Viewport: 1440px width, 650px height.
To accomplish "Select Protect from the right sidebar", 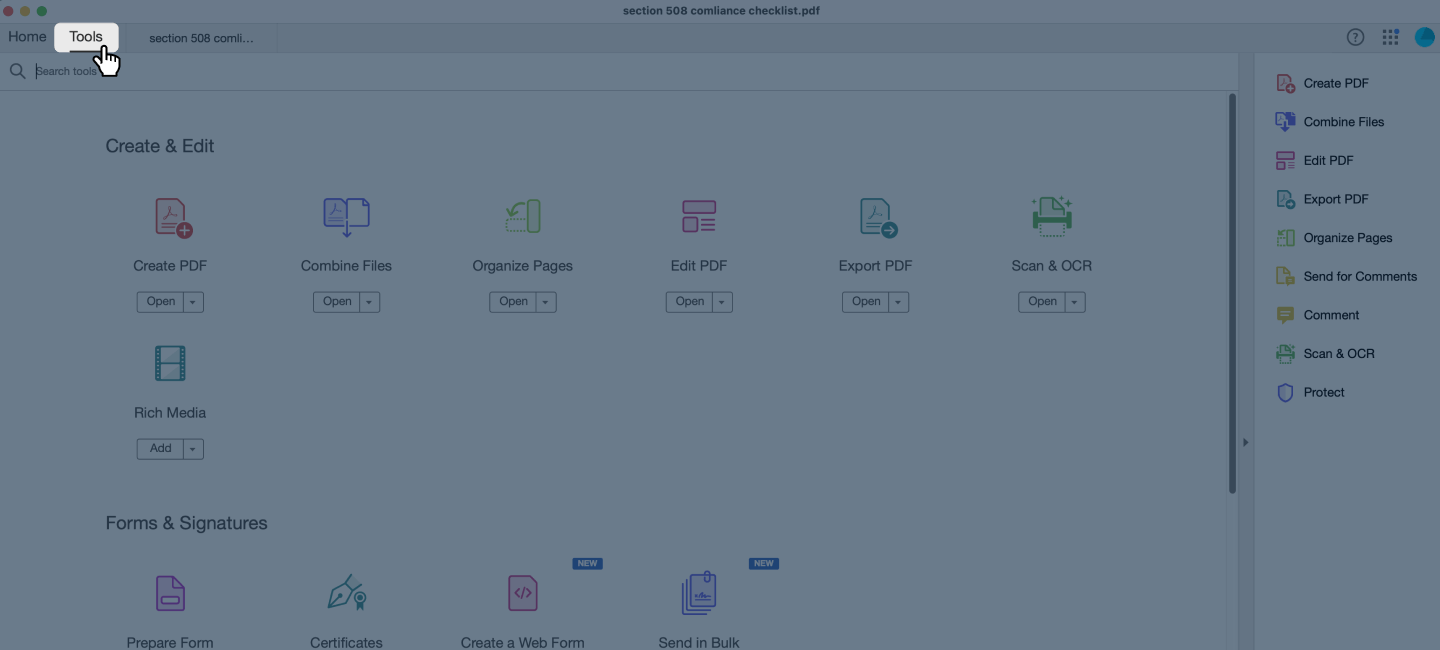I will pyautogui.click(x=1322, y=392).
